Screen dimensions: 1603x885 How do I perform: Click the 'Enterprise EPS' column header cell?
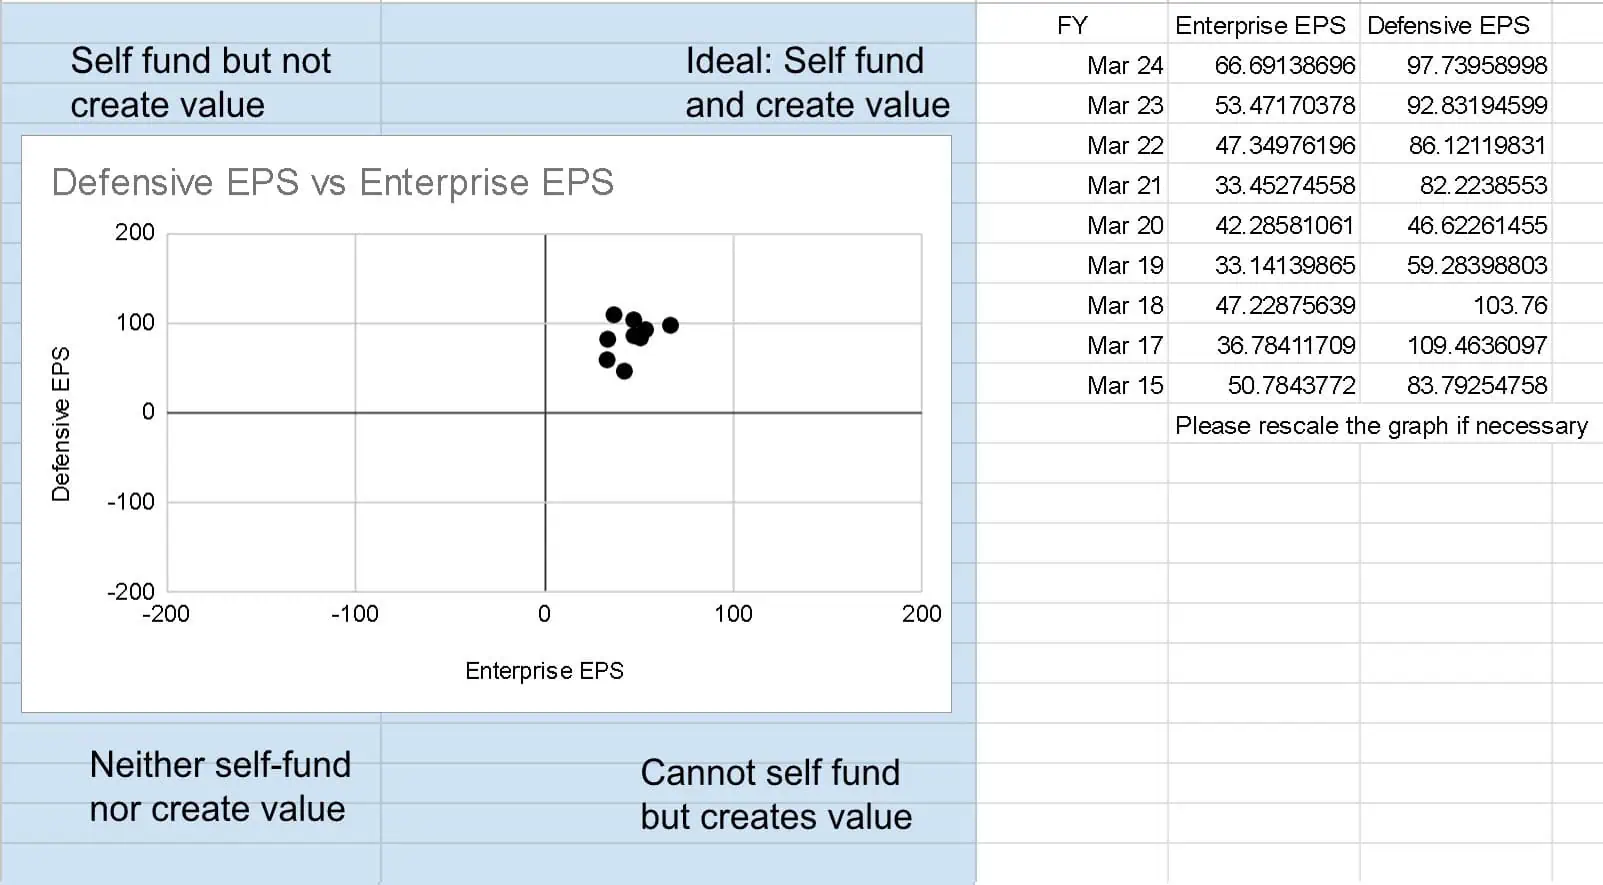(1260, 25)
